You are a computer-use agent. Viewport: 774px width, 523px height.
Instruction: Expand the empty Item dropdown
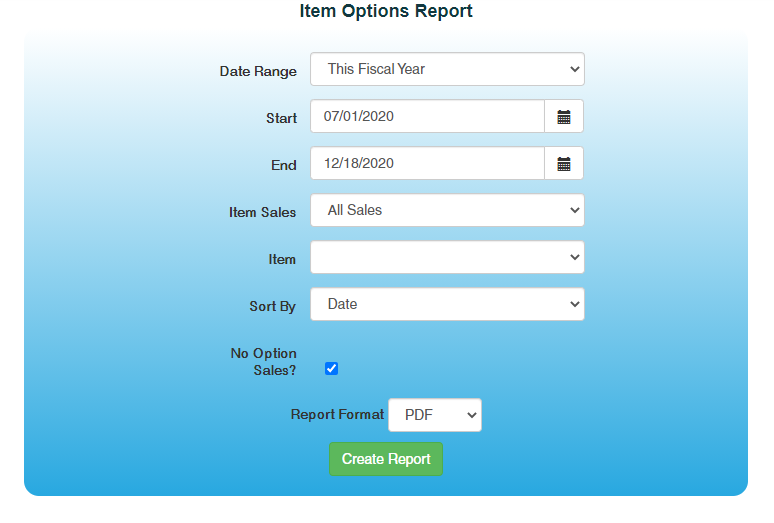[447, 258]
